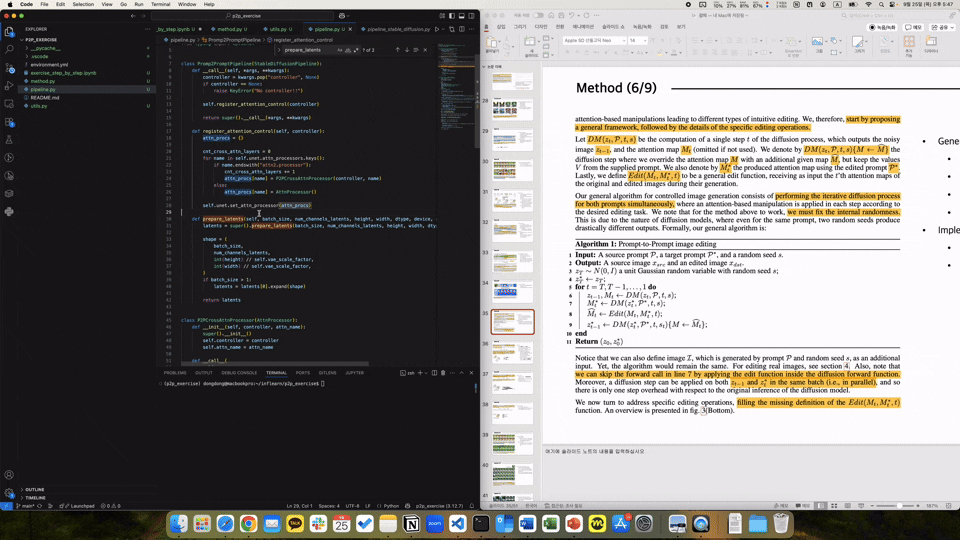The width and height of the screenshot is (960, 540).
Task: Click Redo icon in PowerPoint title bar
Action: [587, 15]
